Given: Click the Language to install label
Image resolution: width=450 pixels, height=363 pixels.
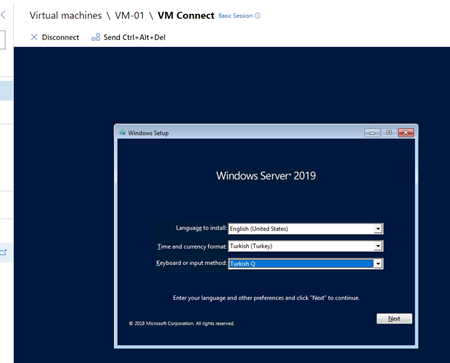Looking at the screenshot, I should 201,228.
